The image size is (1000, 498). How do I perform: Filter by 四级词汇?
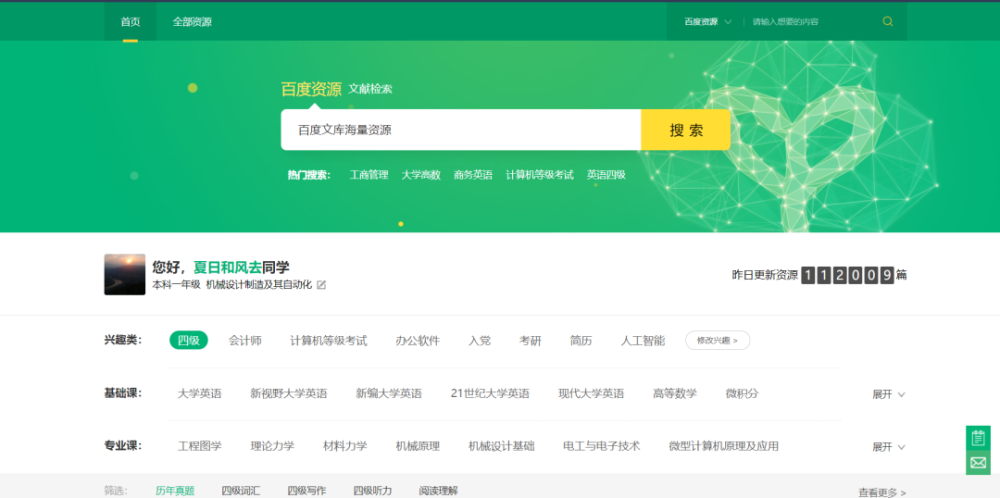click(240, 491)
